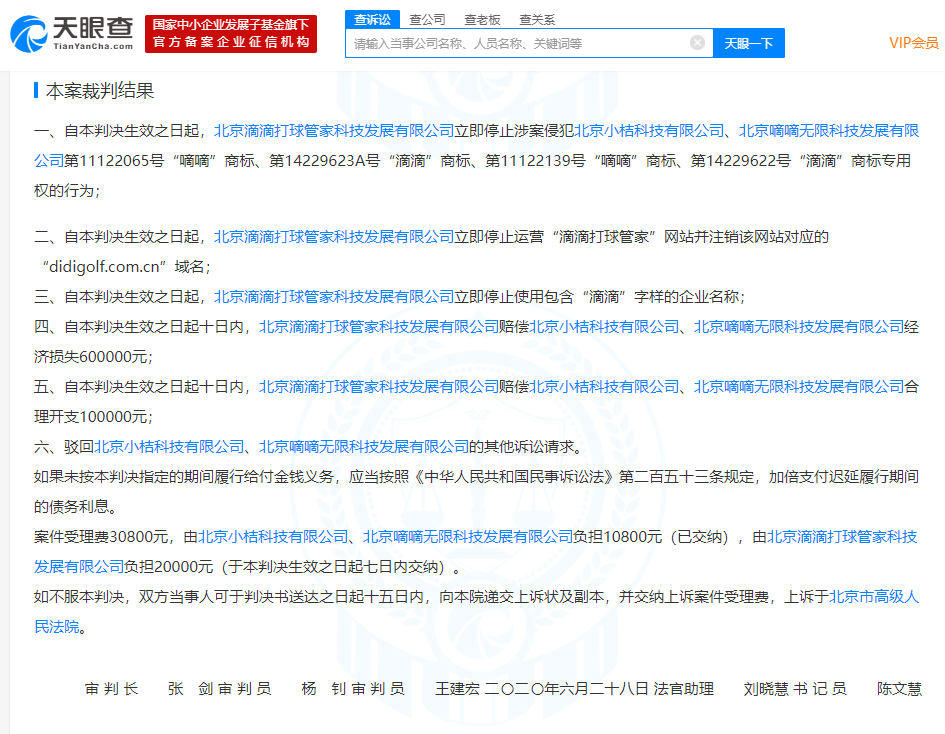This screenshot has width=945, height=734.
Task: Open 北京滴滴打球管家科技发展有限公司 link in item 四
Action: [379, 327]
